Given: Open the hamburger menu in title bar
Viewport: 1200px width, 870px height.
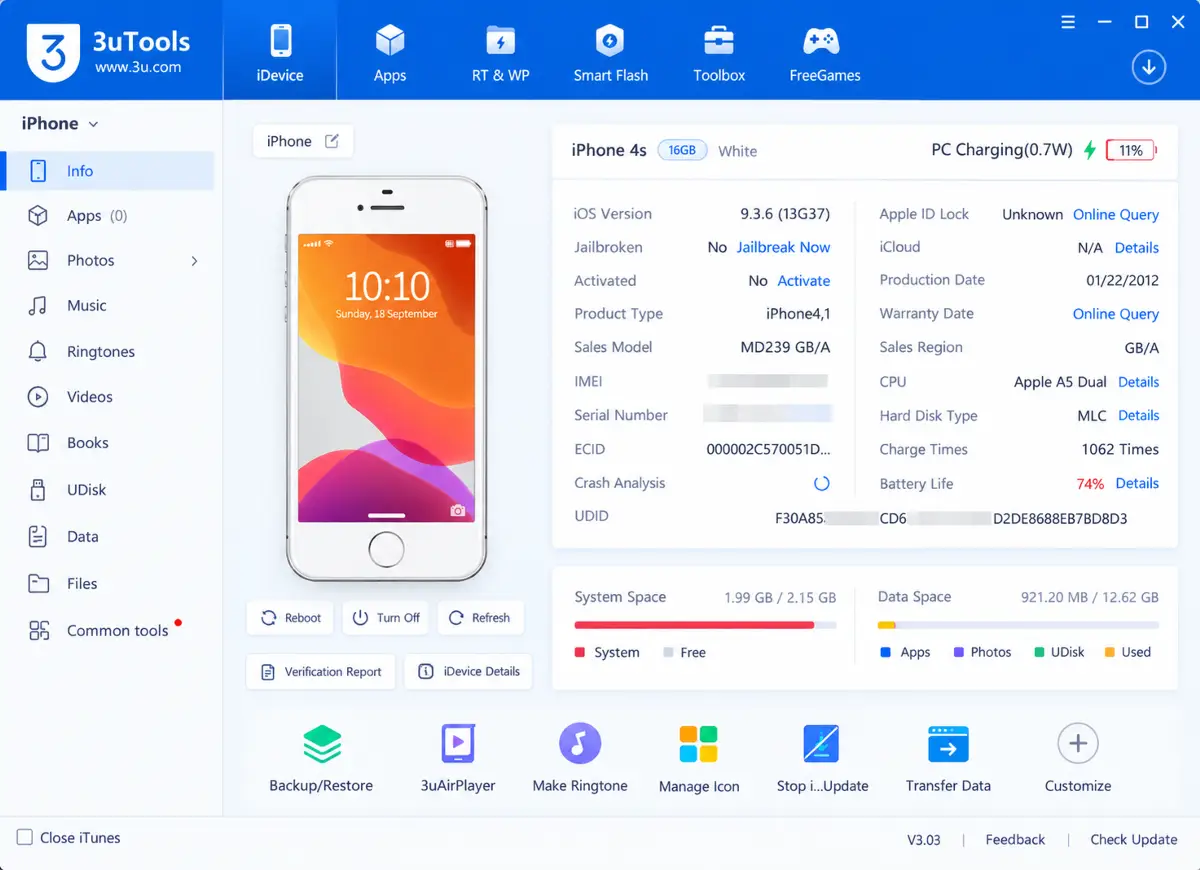Looking at the screenshot, I should point(1068,22).
